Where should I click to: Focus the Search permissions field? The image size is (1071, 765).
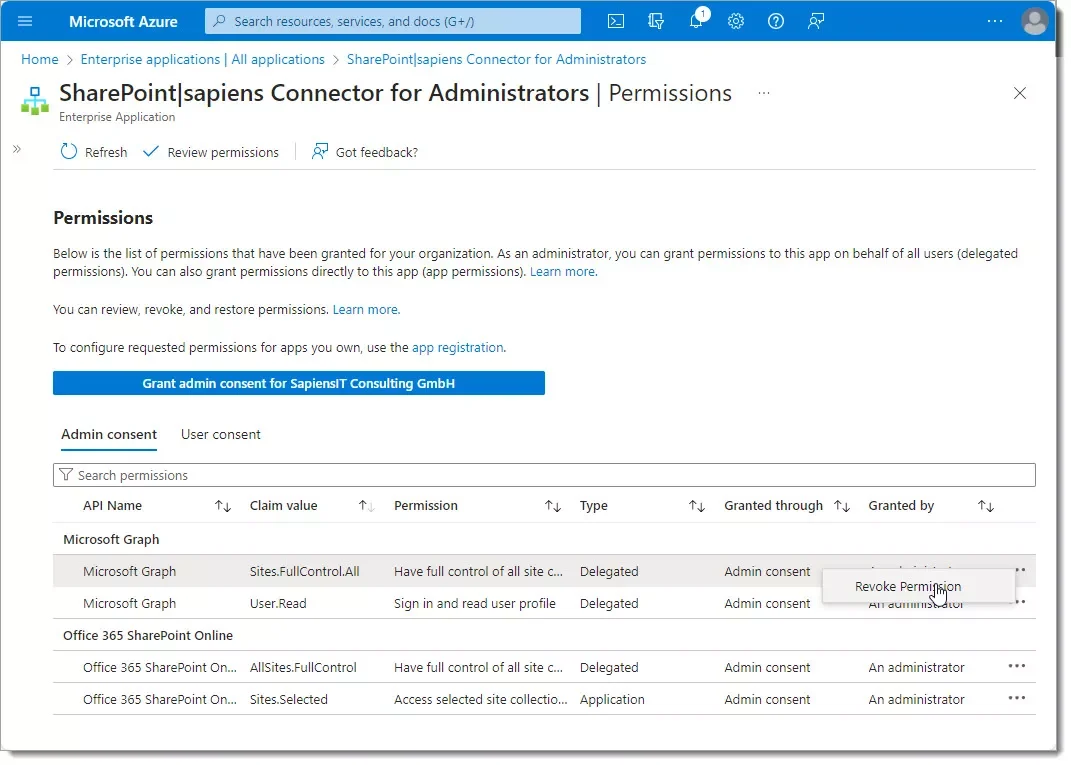tap(544, 475)
